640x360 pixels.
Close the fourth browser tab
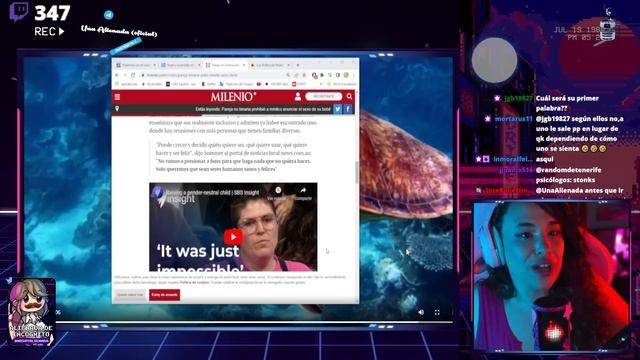point(288,65)
